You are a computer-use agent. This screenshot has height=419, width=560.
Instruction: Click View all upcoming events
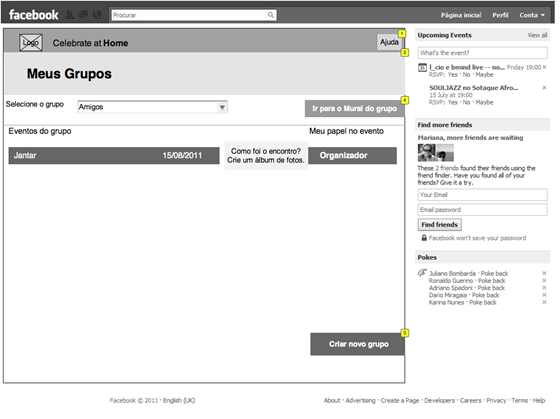pyautogui.click(x=537, y=35)
